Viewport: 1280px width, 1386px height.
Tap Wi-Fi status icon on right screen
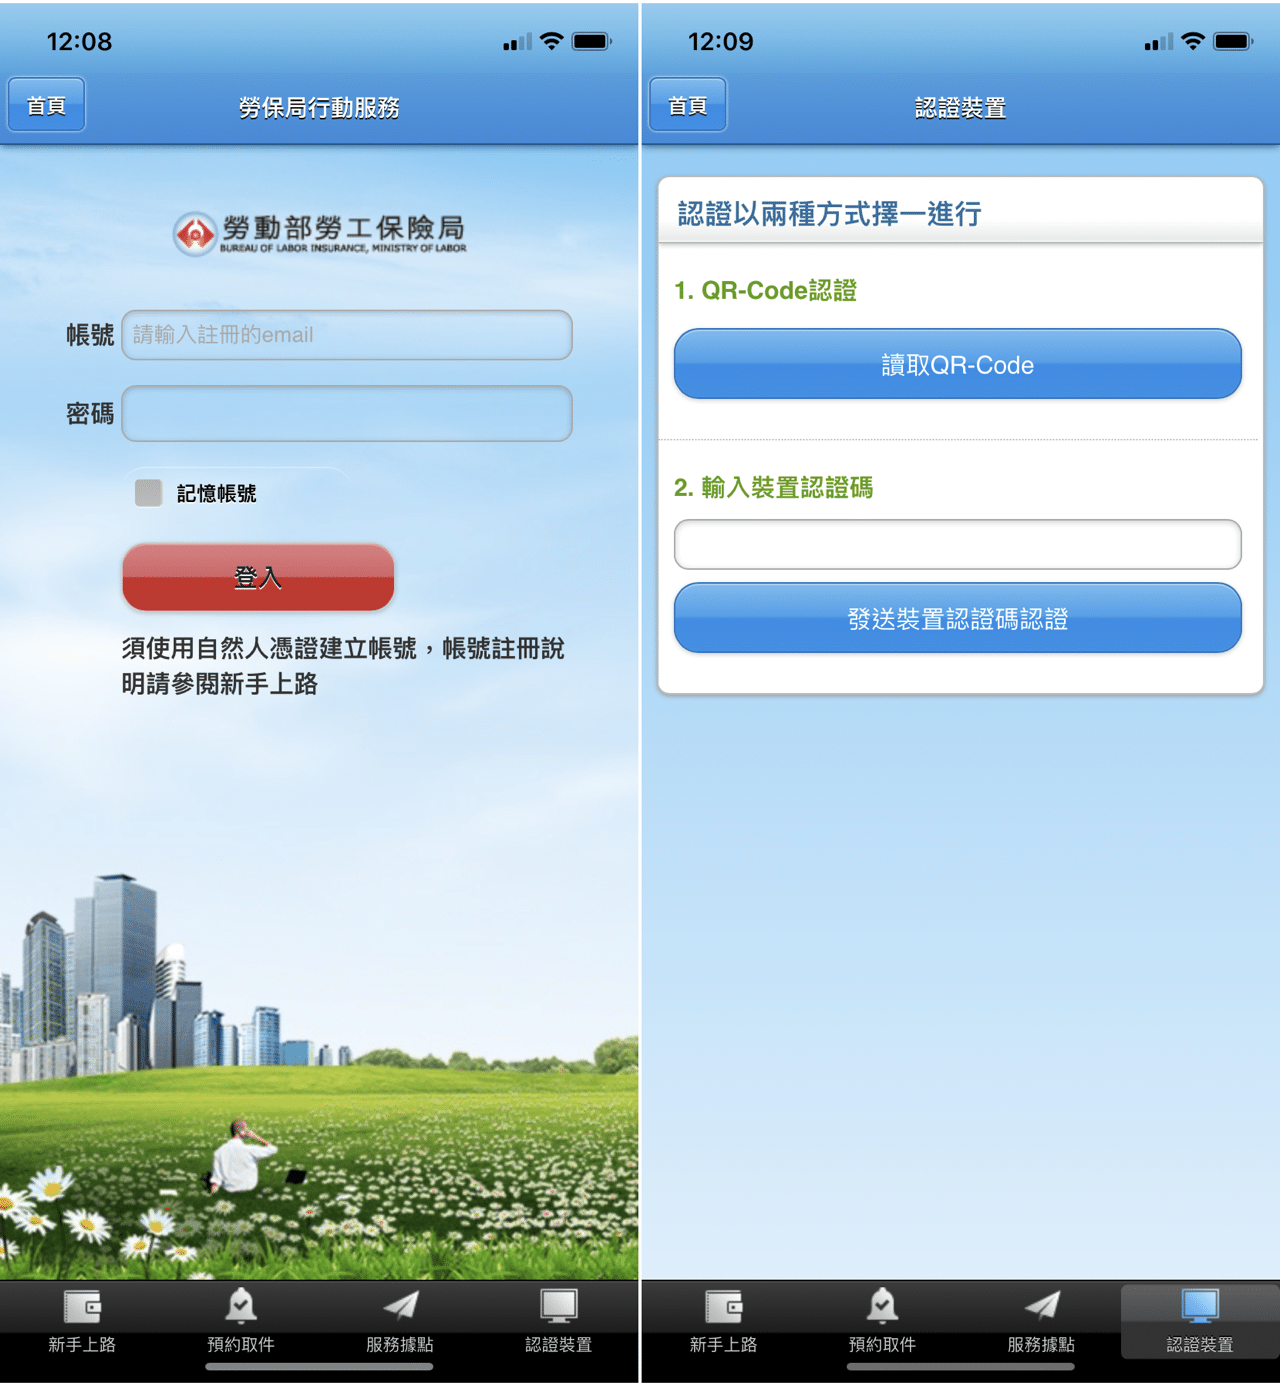(x=1192, y=41)
